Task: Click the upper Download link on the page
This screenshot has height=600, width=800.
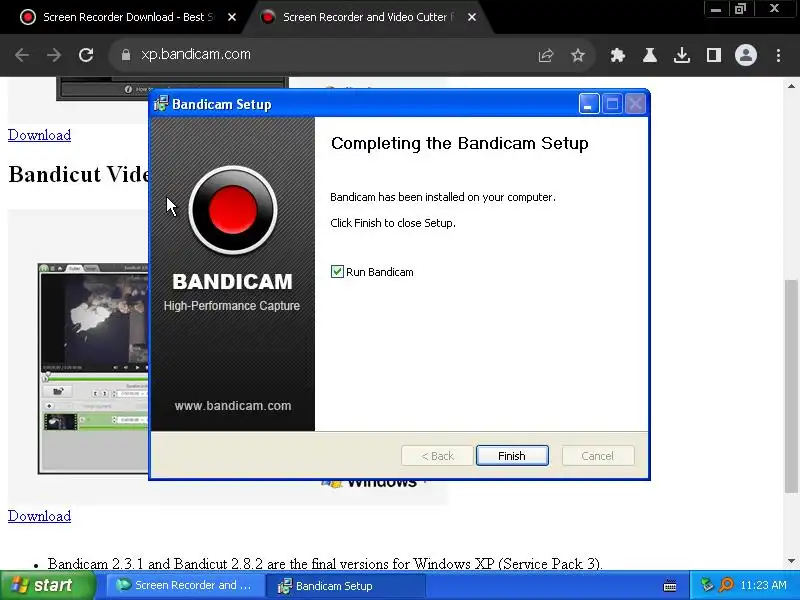Action: pos(39,135)
